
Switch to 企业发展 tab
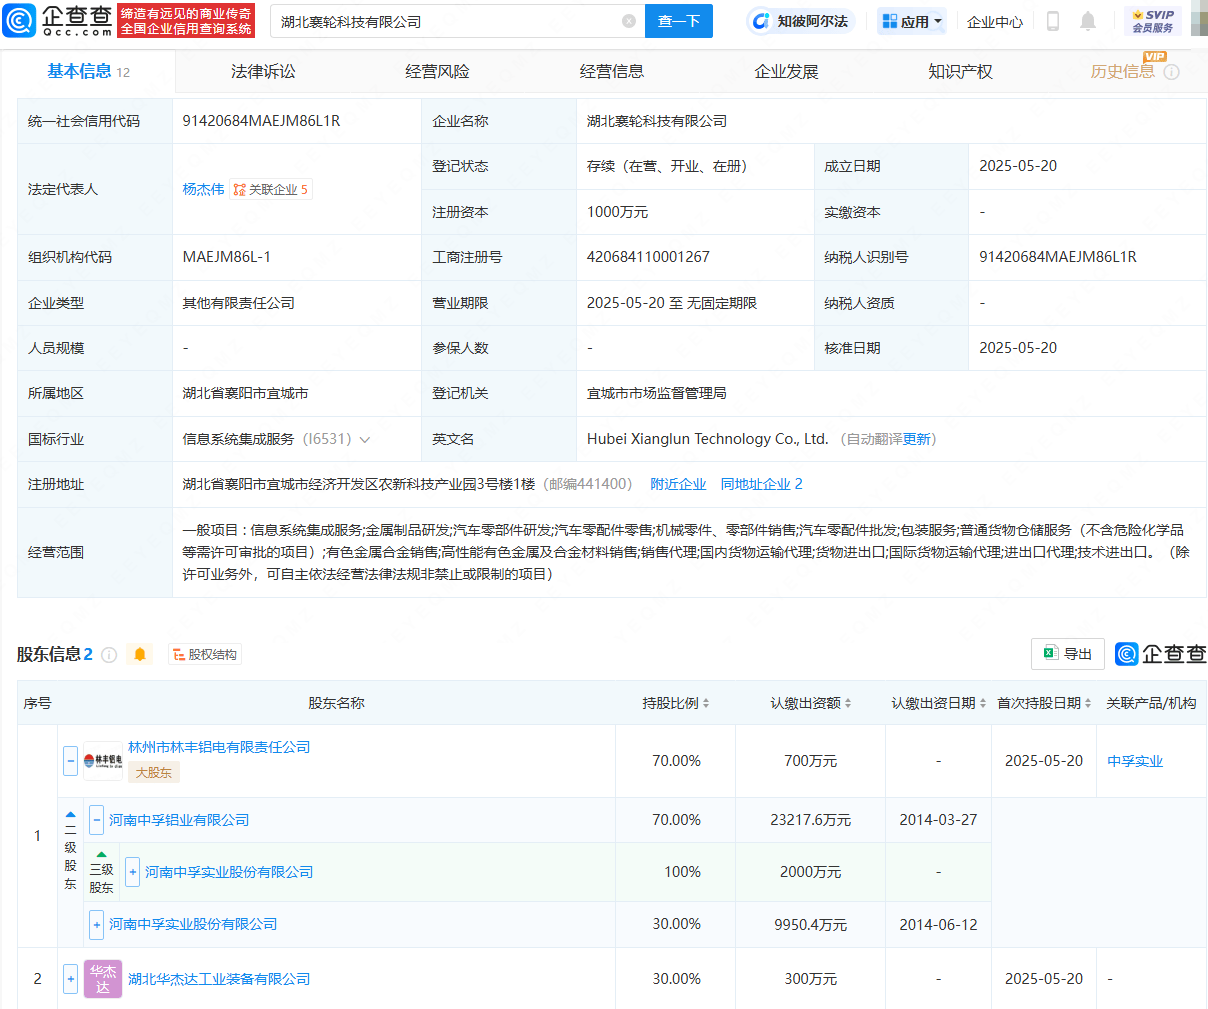(x=786, y=72)
